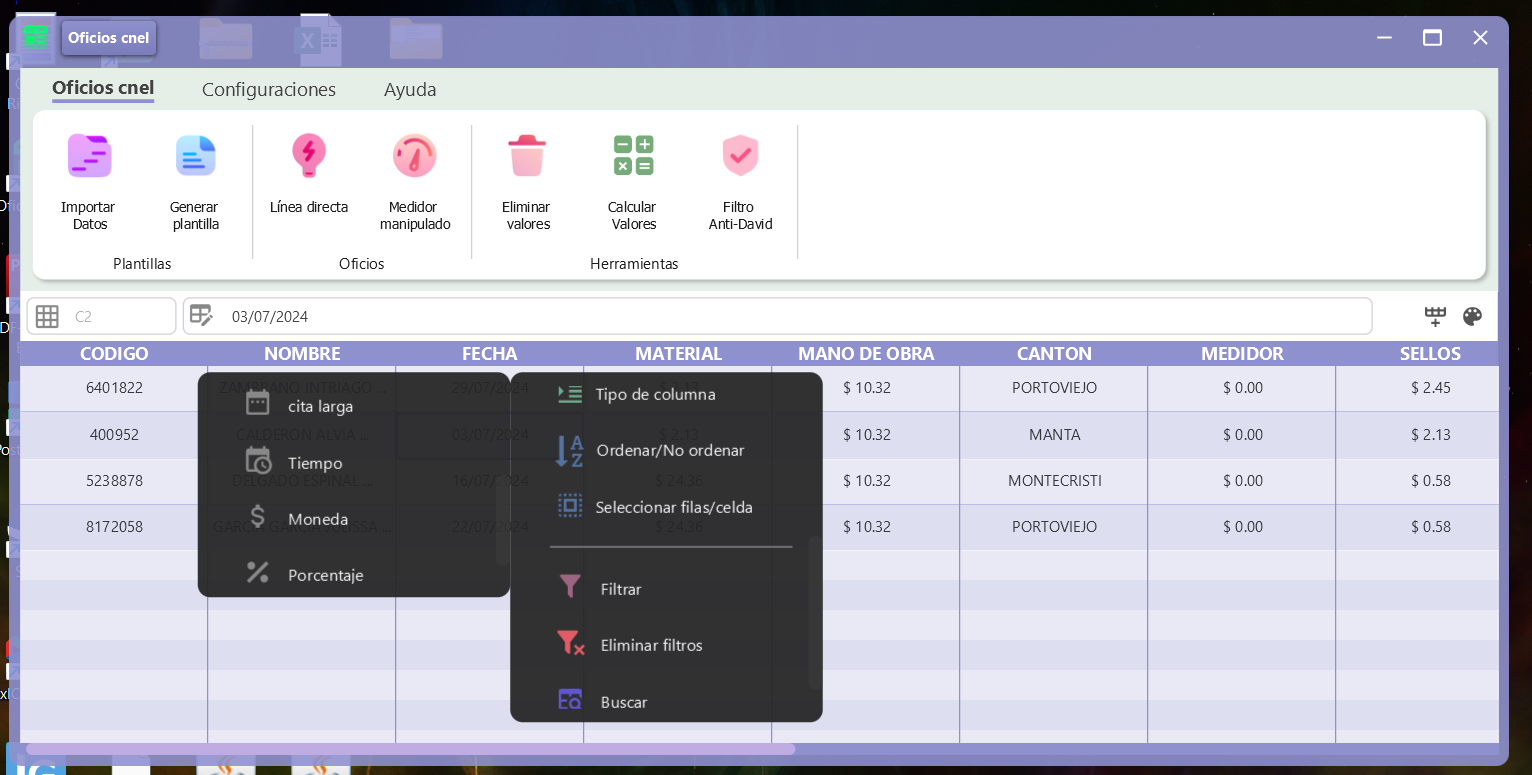Click the funnel icon for Filtrar

[x=570, y=586]
